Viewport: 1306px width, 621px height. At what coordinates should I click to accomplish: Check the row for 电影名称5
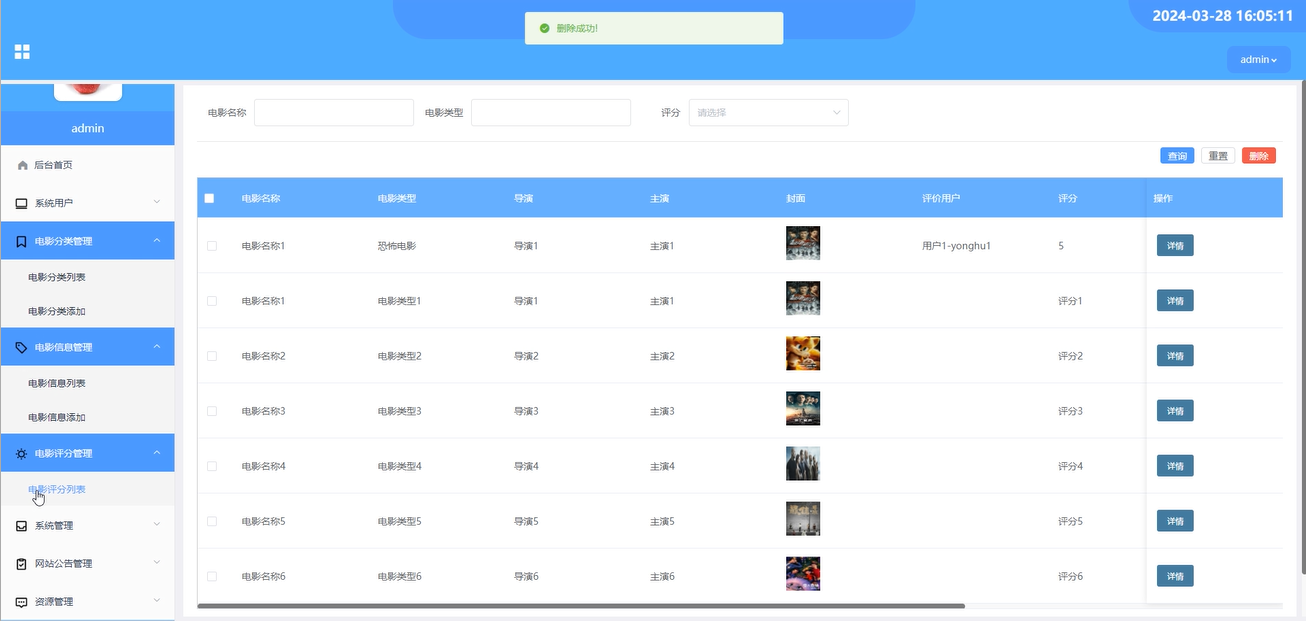[x=212, y=521]
